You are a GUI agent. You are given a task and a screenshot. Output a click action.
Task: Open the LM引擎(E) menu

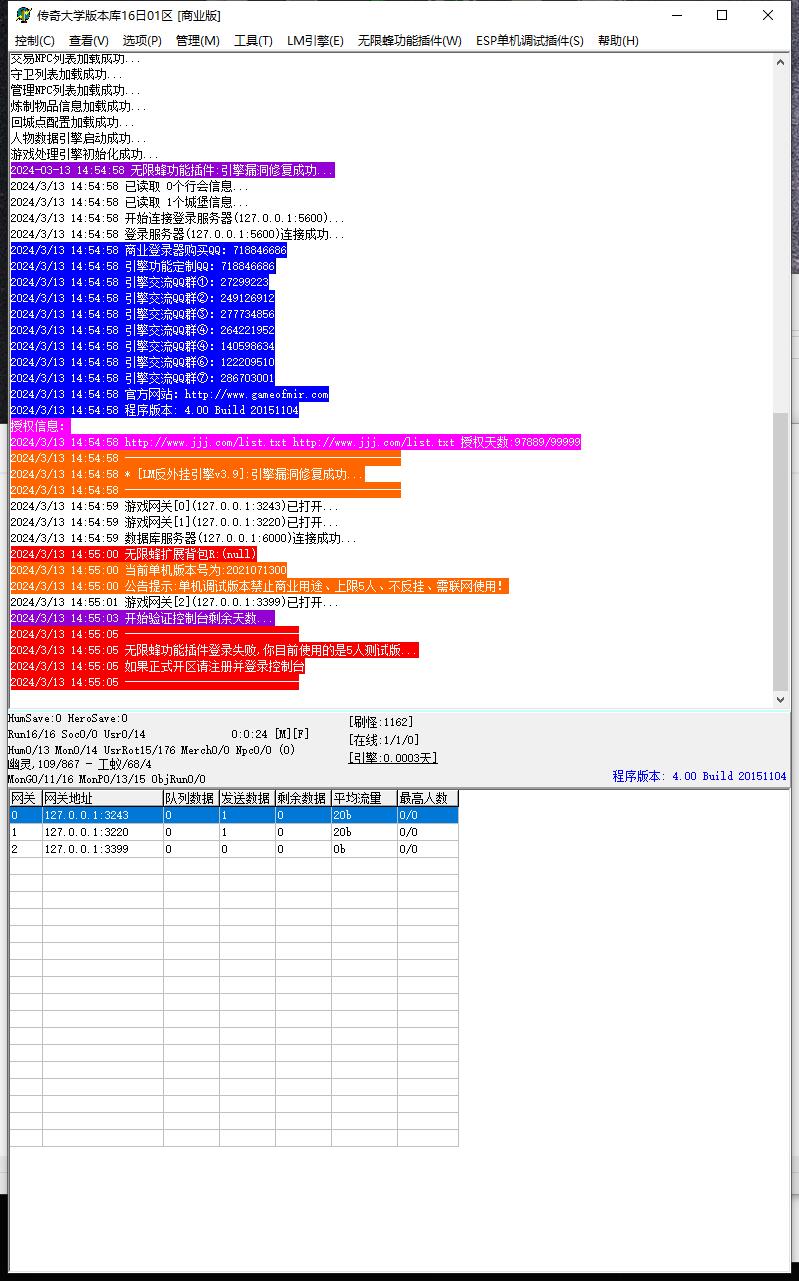(x=315, y=41)
